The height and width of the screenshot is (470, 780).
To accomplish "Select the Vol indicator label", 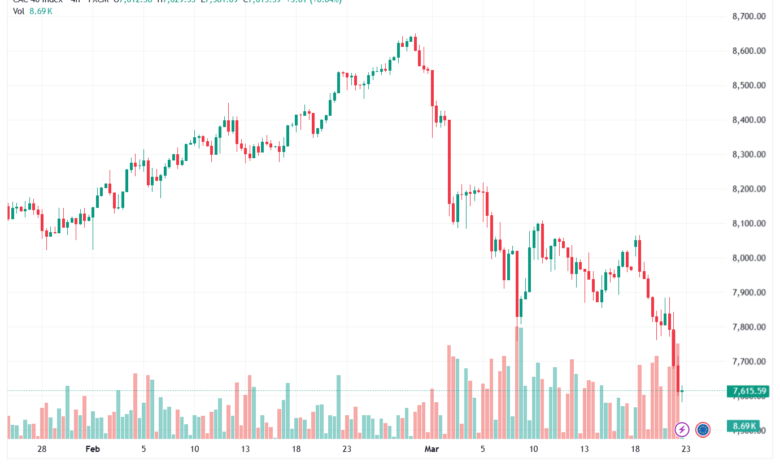I will (18, 11).
